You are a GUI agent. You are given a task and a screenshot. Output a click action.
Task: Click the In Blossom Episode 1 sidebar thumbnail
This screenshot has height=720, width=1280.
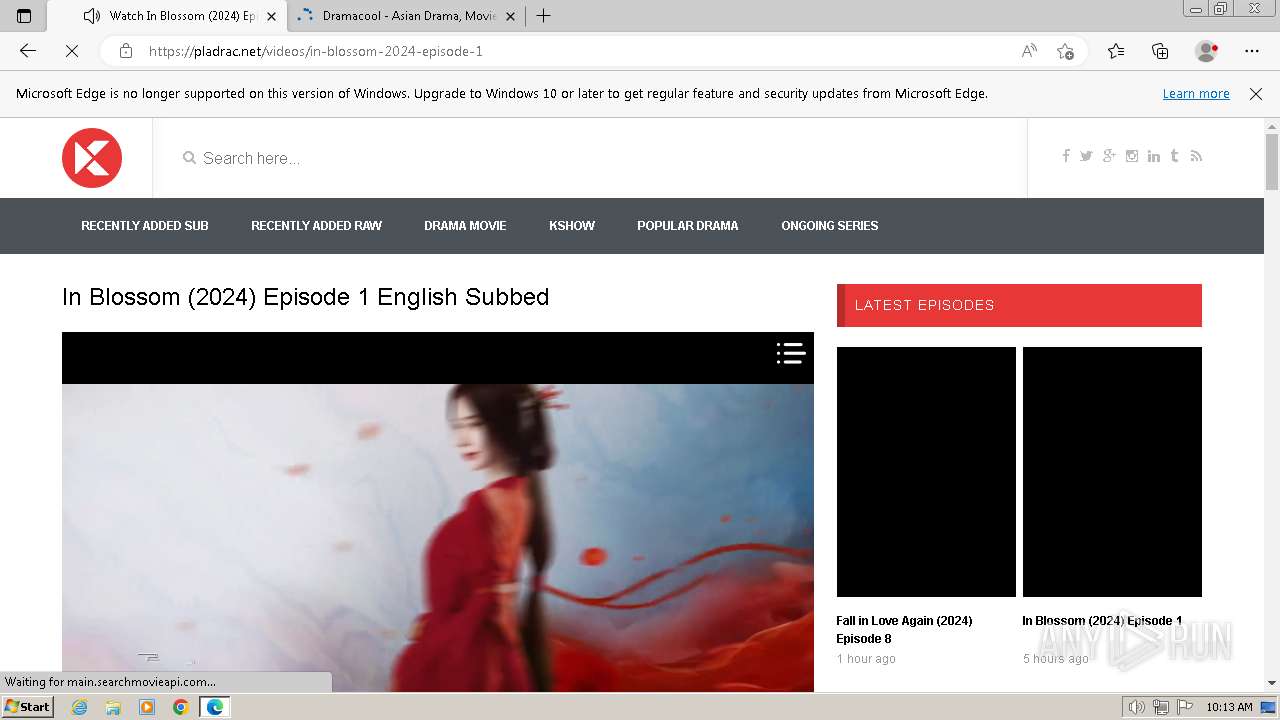click(x=1112, y=472)
